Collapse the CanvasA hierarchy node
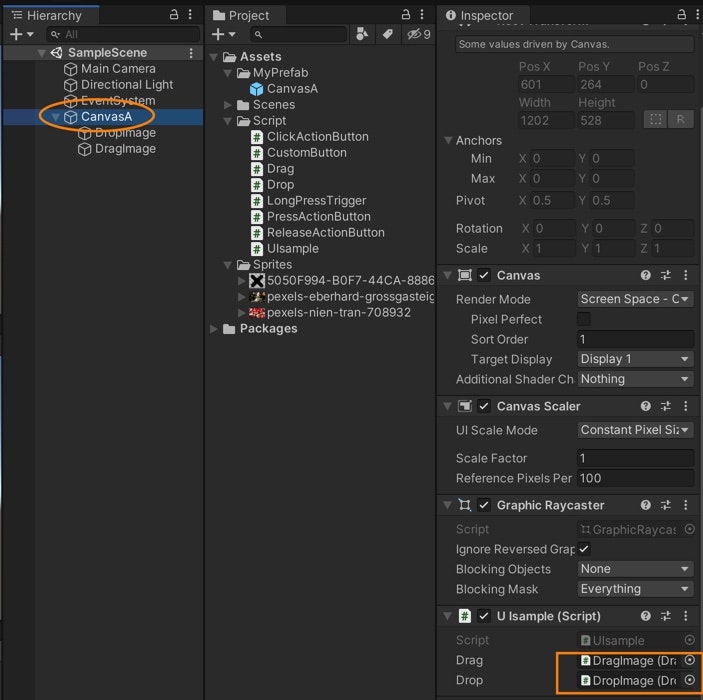Image resolution: width=703 pixels, height=700 pixels. [x=56, y=117]
